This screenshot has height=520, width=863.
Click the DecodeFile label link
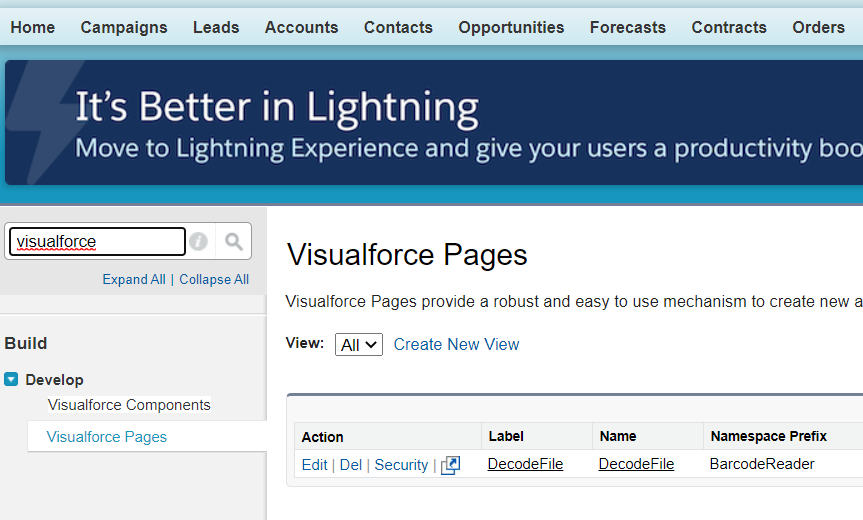tap(525, 464)
